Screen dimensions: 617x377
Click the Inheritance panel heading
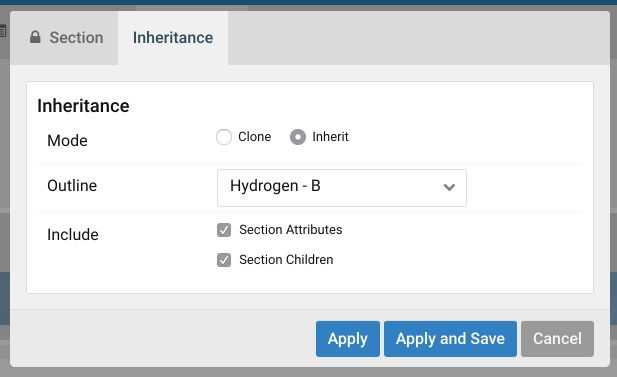pos(83,106)
